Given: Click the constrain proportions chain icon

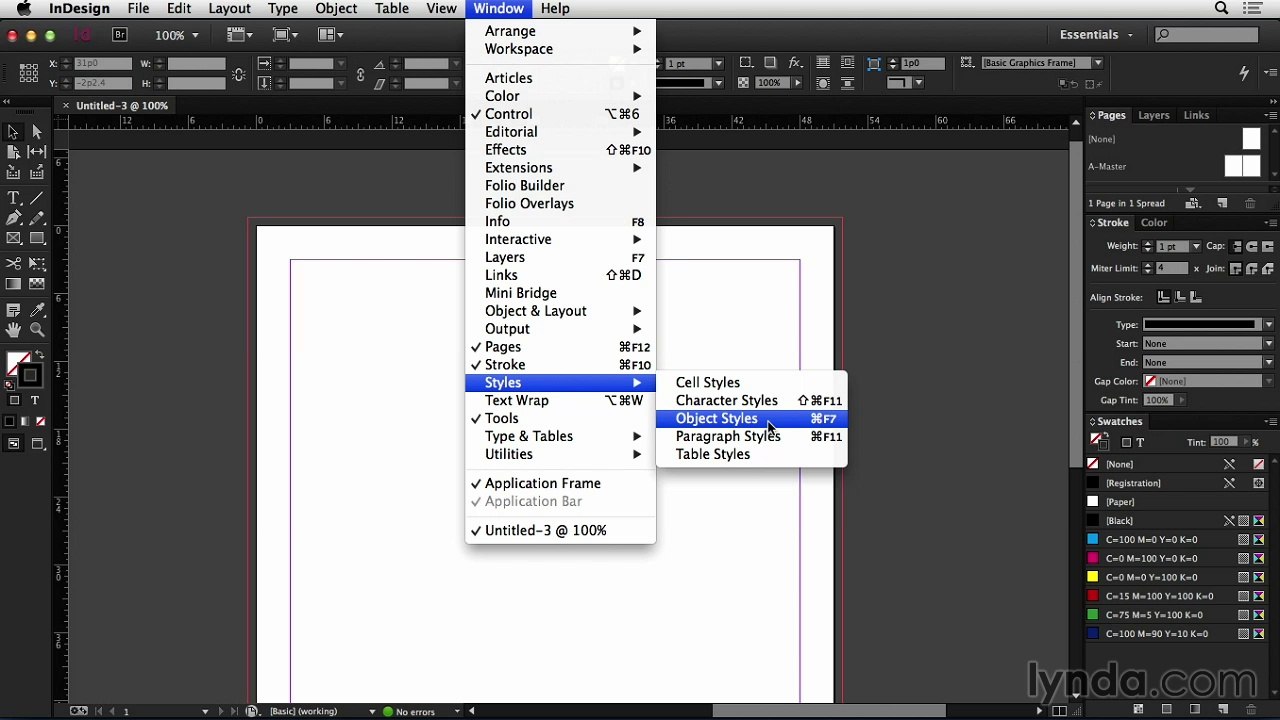Looking at the screenshot, I should (x=239, y=74).
